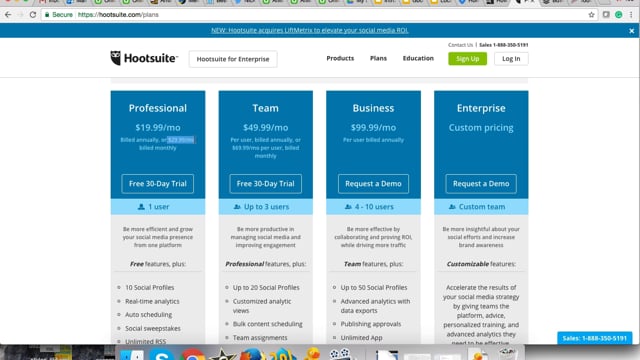Open Chrome from the dock

(x=193, y=354)
